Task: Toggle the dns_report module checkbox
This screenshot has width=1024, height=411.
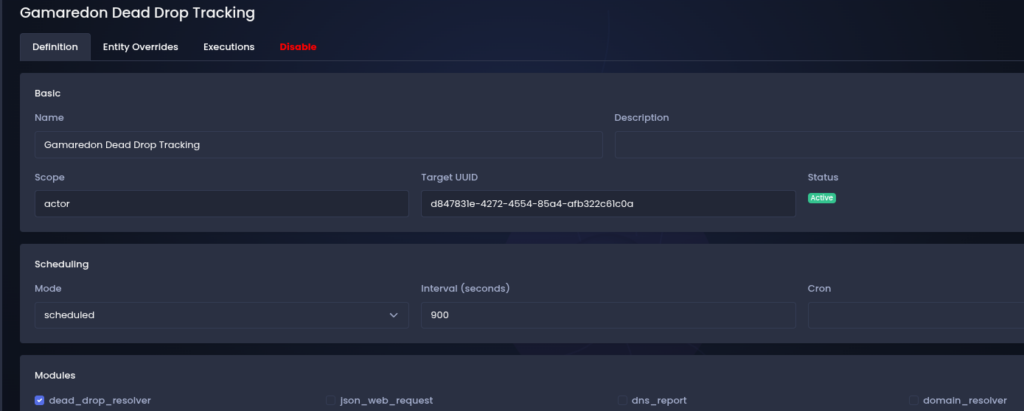Action: click(622, 400)
